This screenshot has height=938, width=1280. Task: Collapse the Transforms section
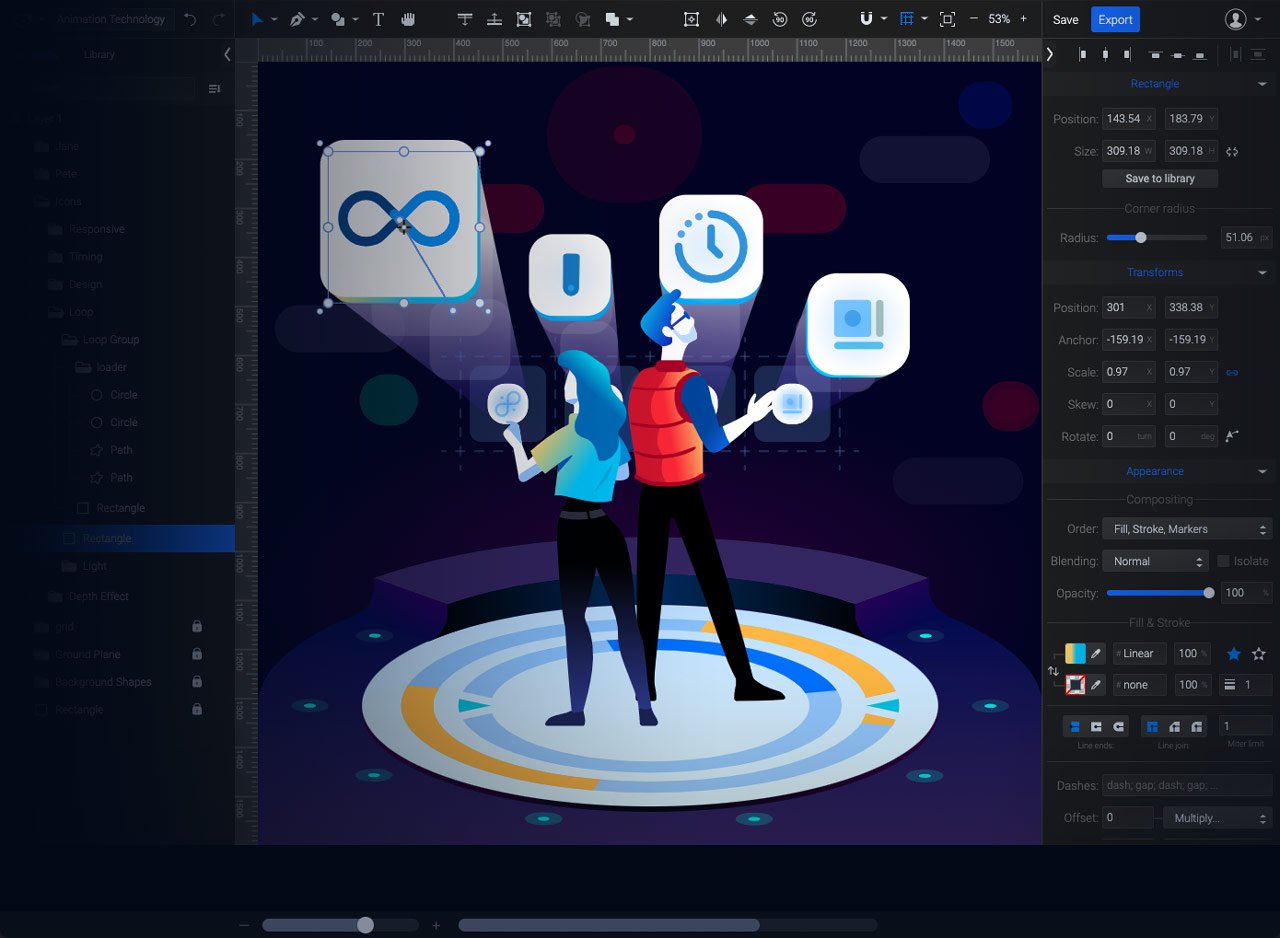[x=1262, y=272]
